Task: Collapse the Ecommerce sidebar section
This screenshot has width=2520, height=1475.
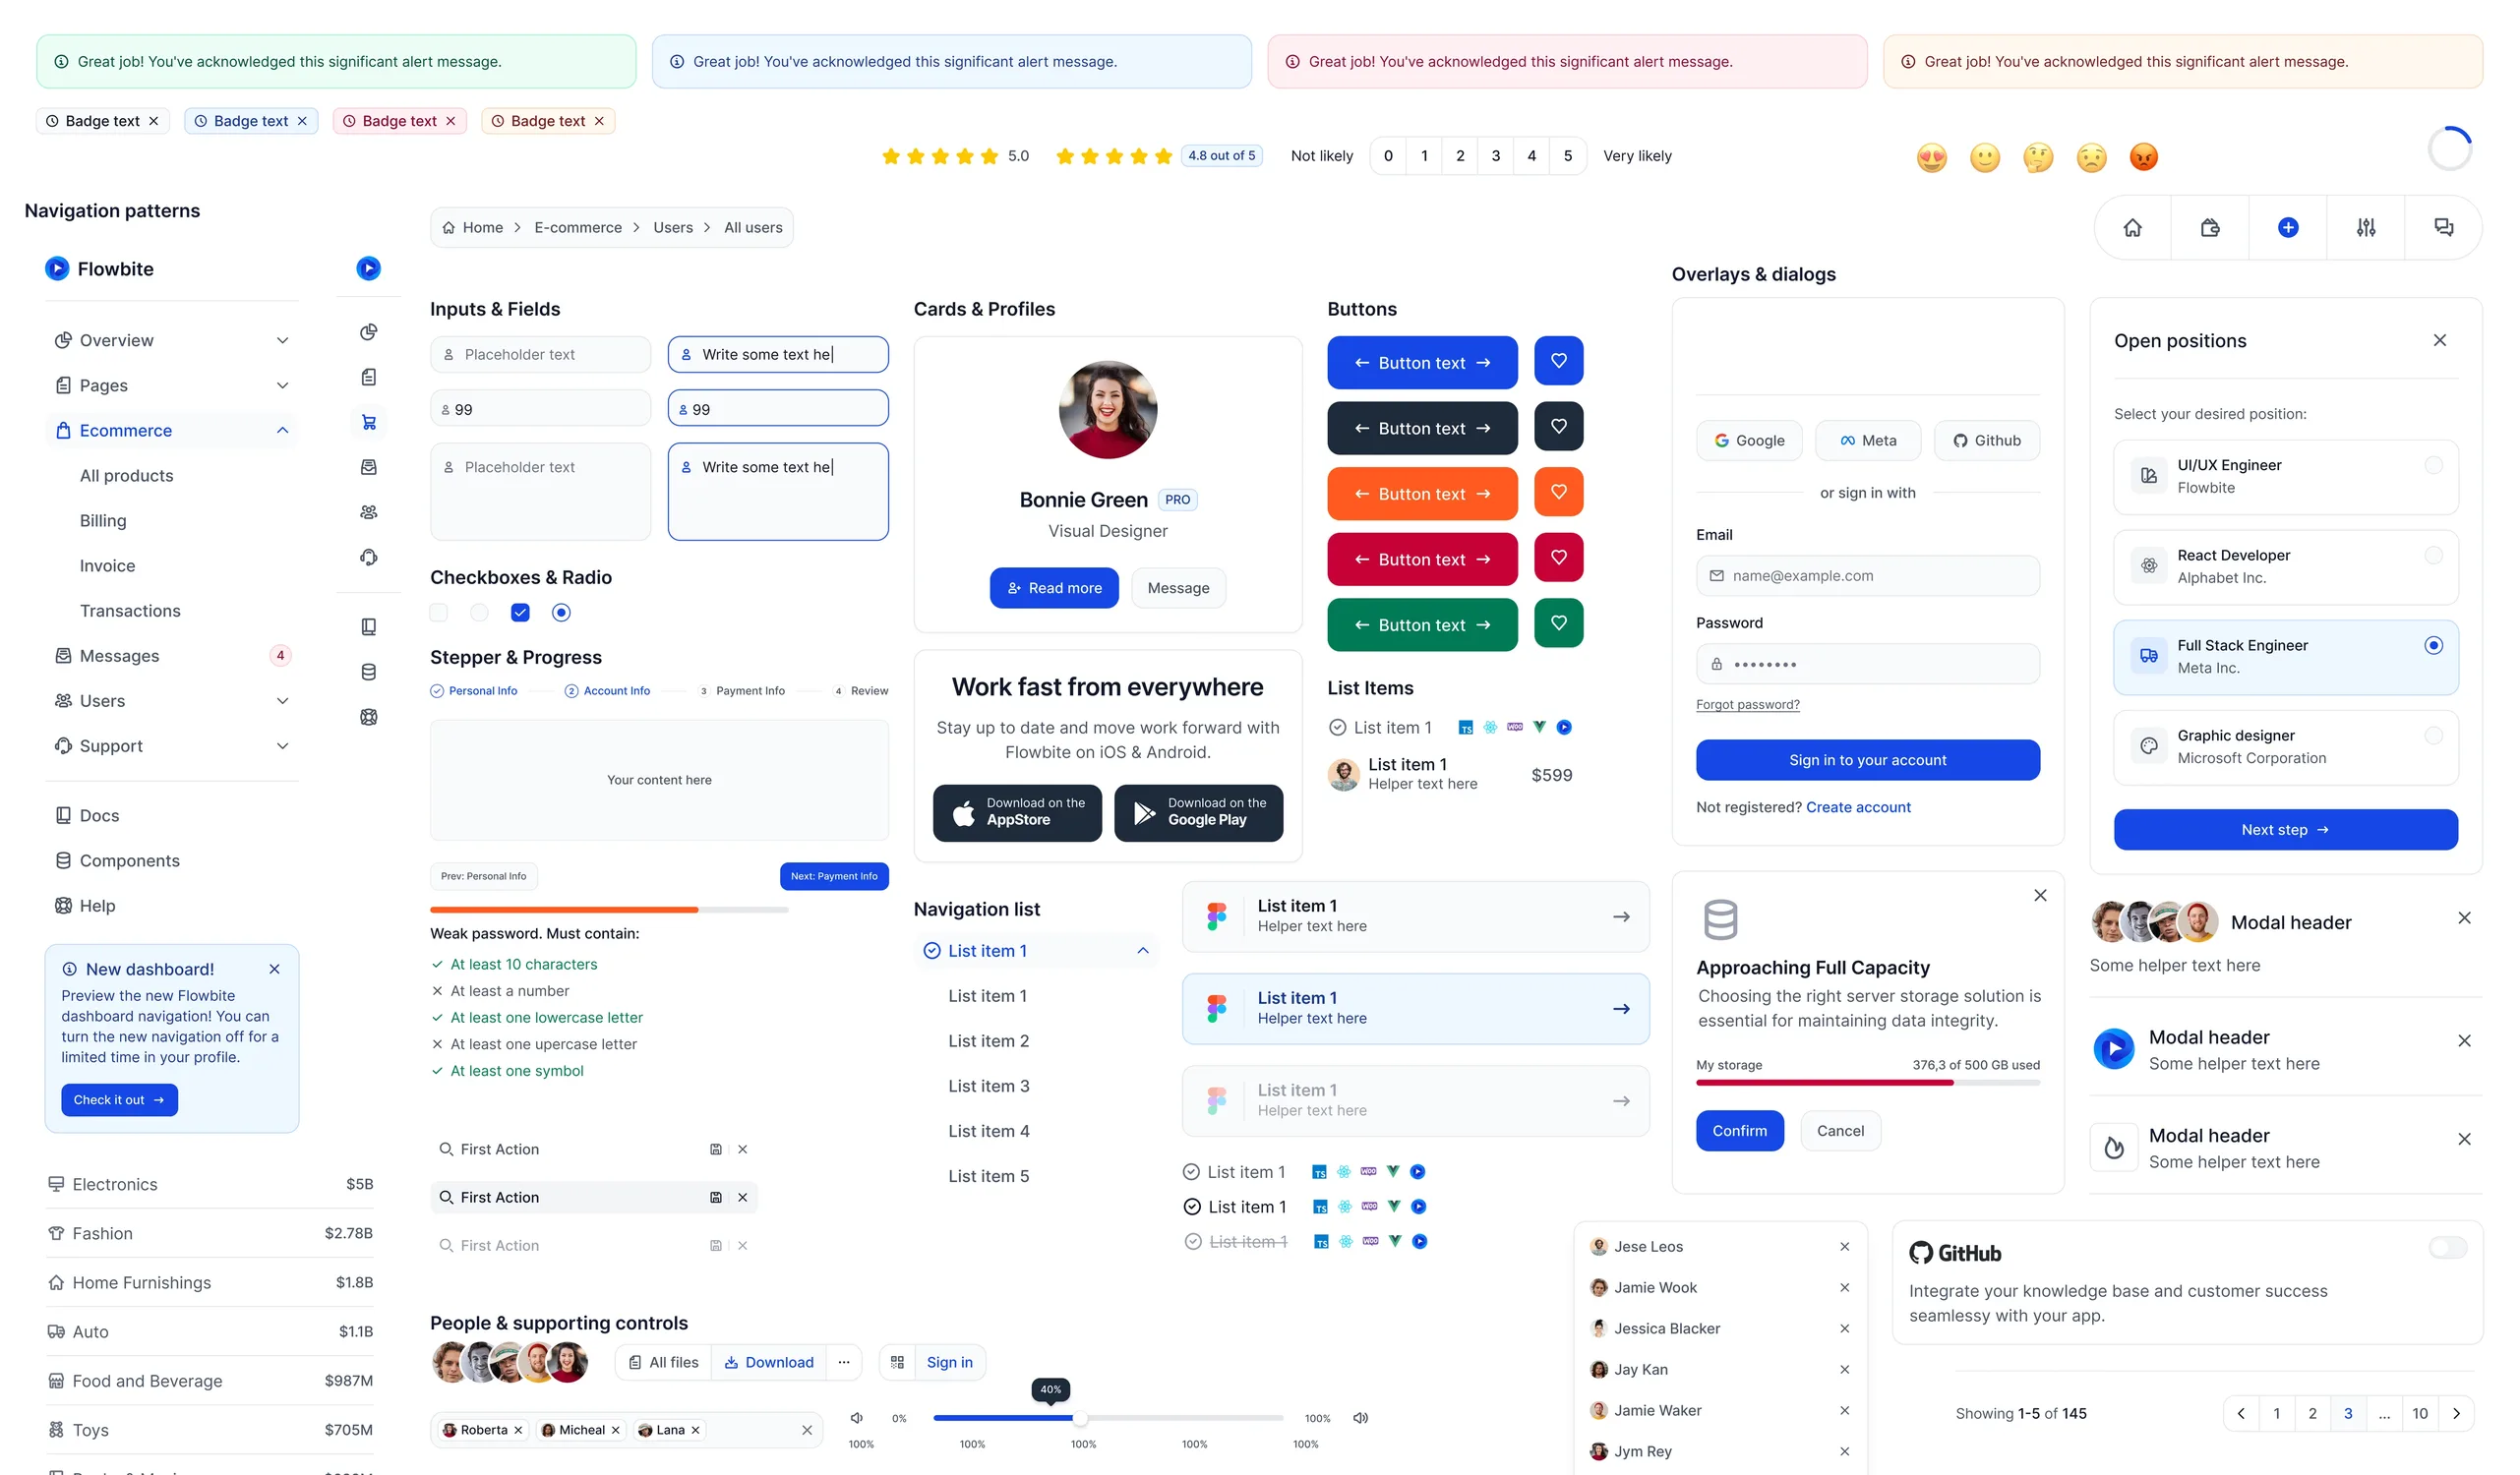Action: 172,430
